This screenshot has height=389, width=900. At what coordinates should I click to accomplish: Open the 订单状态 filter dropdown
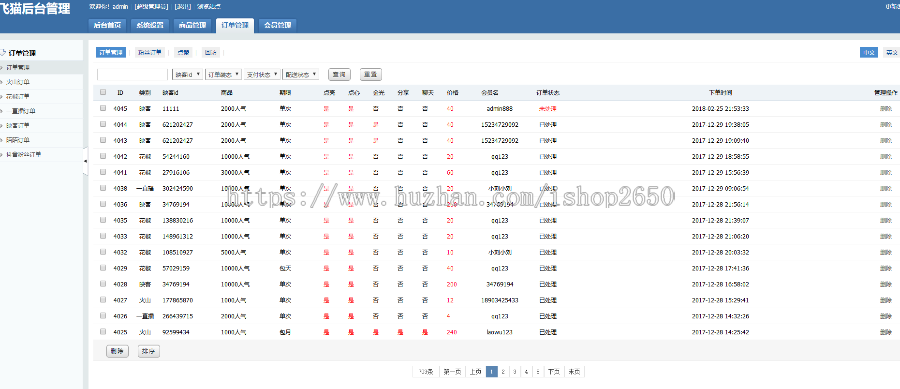pyautogui.click(x=223, y=75)
